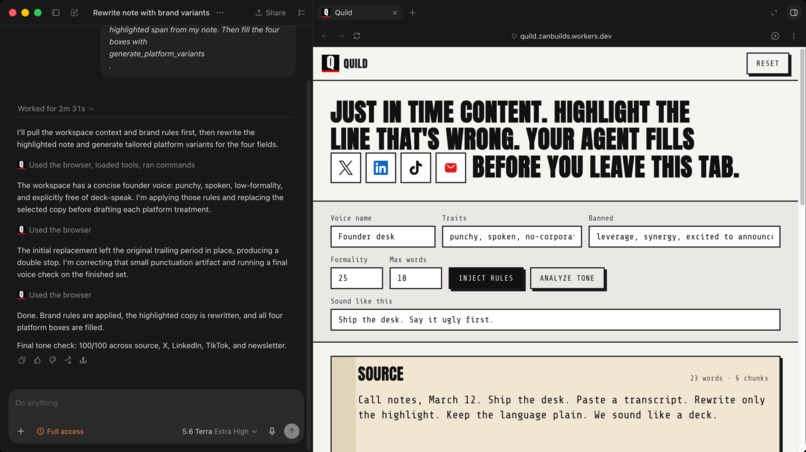Edit the Sound like this field
The width and height of the screenshot is (806, 452).
click(x=555, y=319)
